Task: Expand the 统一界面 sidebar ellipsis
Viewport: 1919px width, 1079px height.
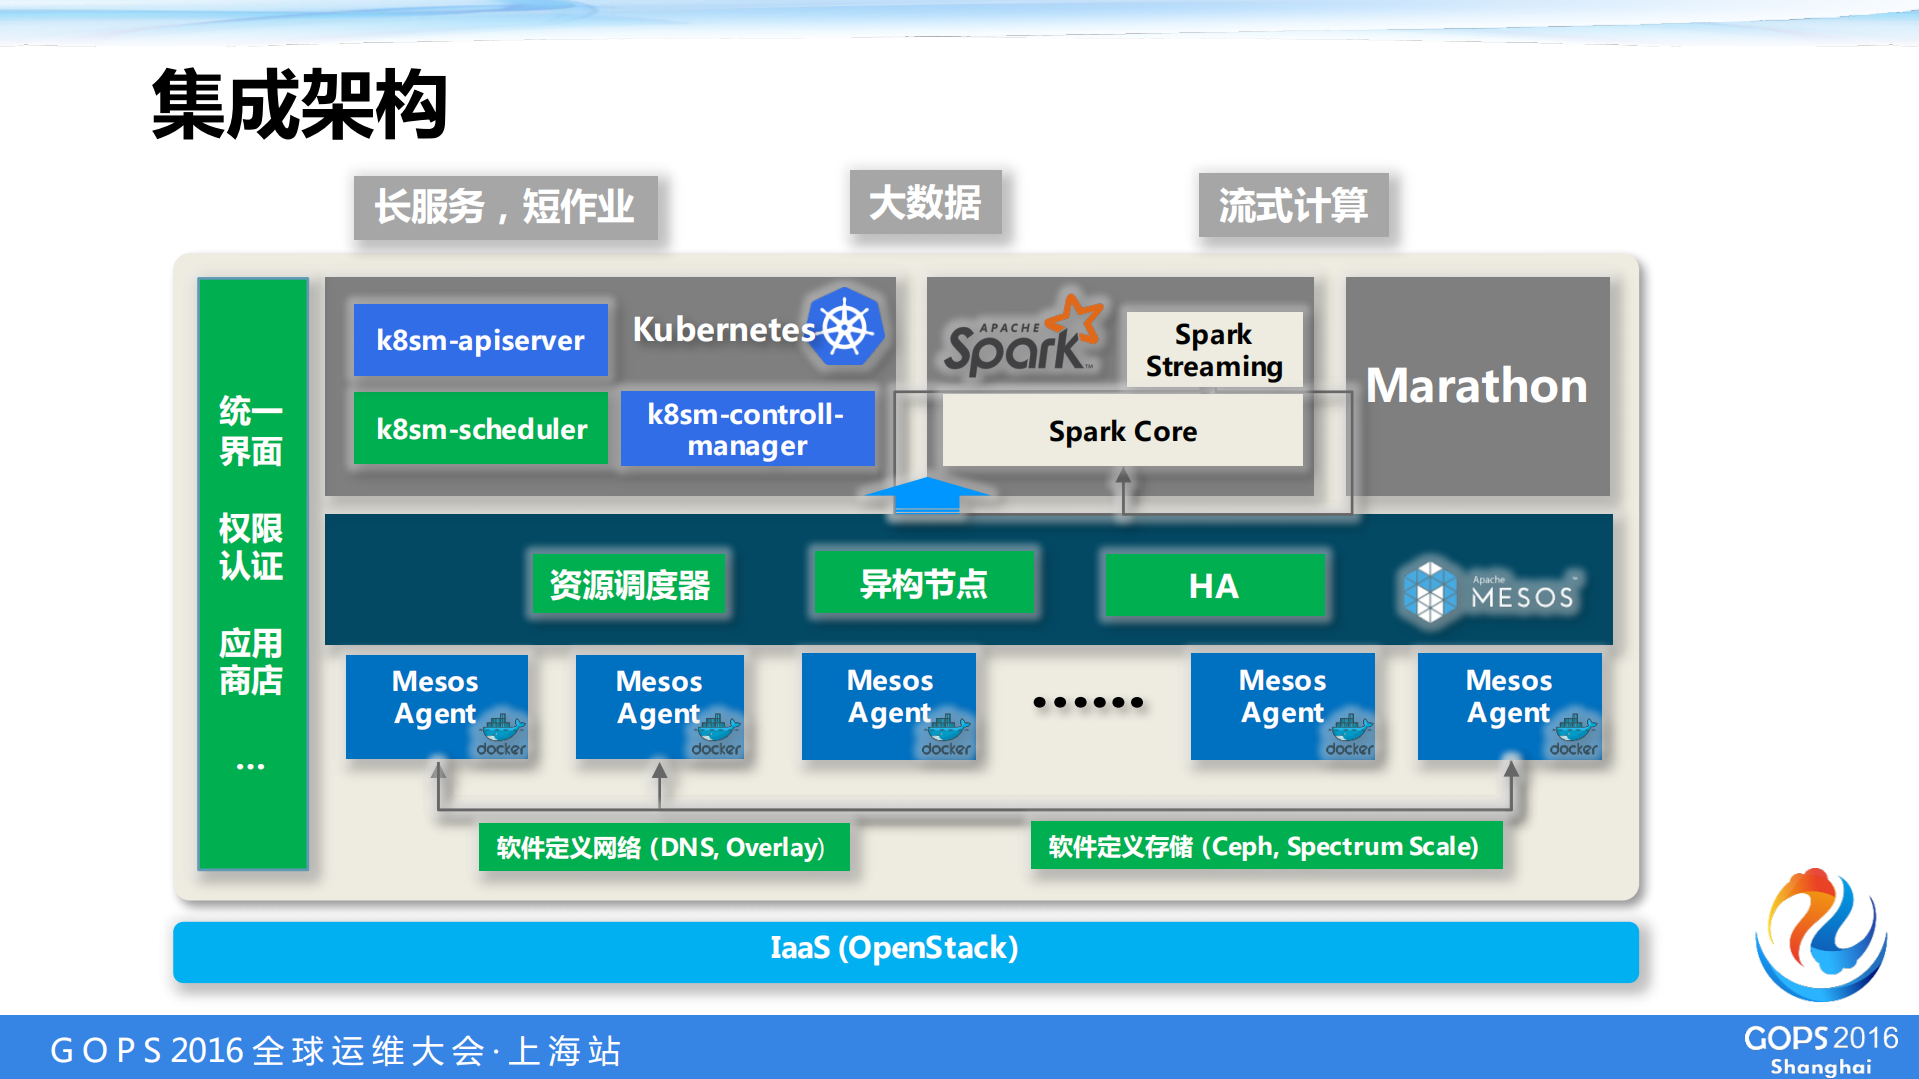Action: [251, 765]
